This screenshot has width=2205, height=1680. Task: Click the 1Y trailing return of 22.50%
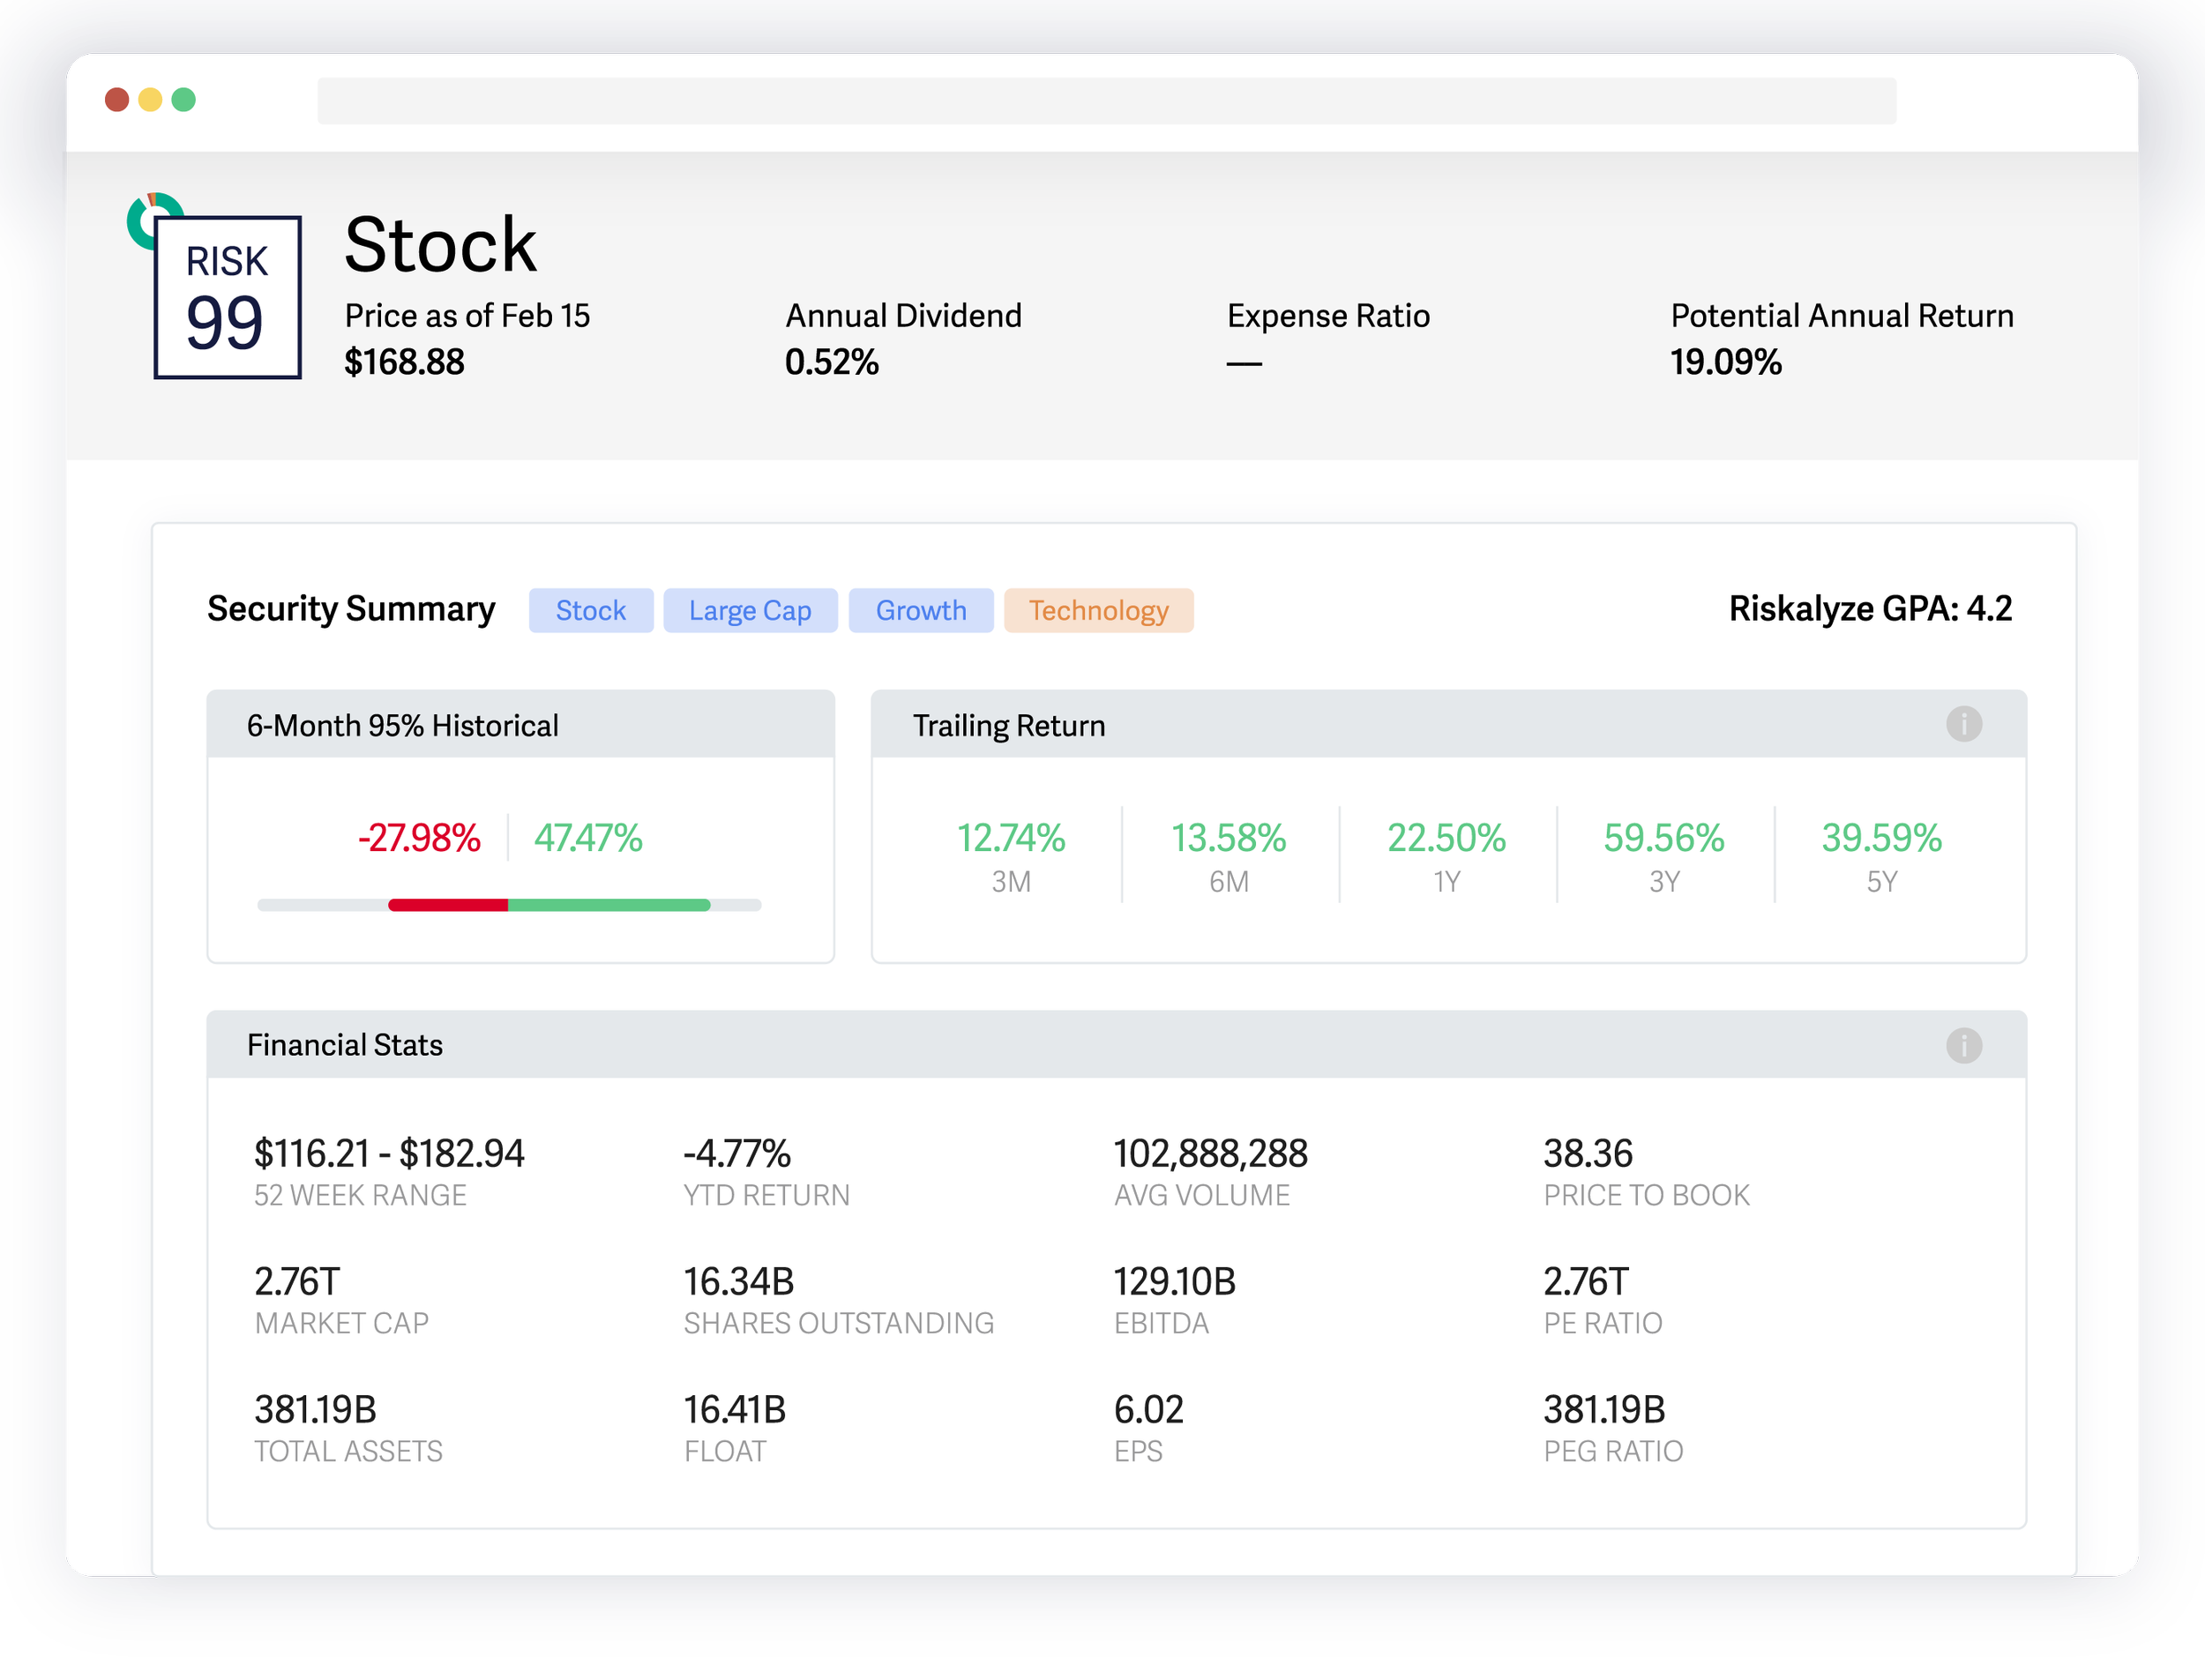click(1446, 838)
